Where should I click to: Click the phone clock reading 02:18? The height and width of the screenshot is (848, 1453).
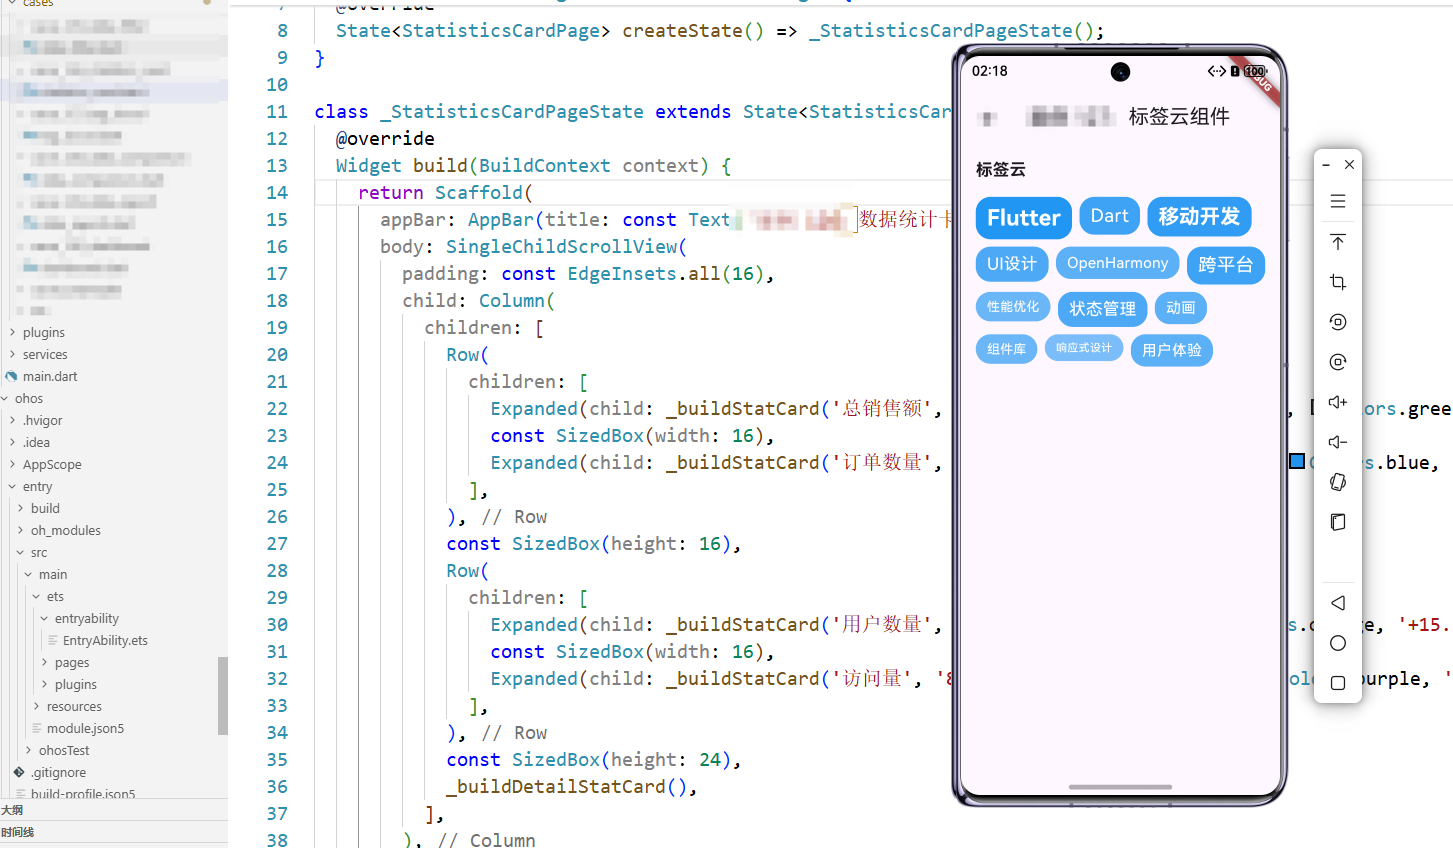click(x=990, y=71)
